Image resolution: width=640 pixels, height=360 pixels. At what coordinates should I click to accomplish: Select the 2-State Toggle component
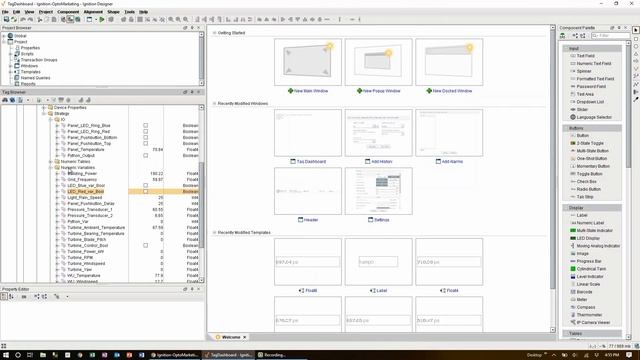tap(590, 143)
